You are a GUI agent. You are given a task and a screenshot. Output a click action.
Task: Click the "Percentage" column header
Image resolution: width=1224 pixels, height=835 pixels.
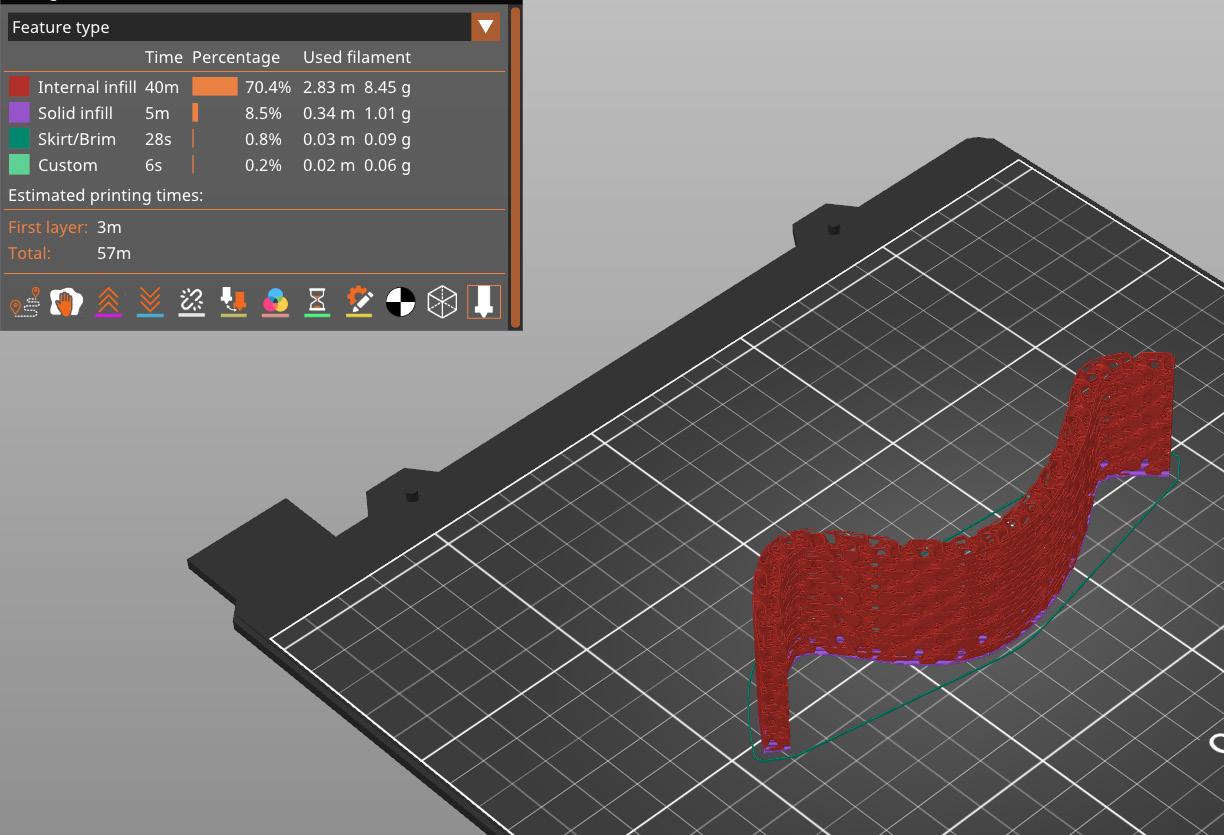point(236,57)
